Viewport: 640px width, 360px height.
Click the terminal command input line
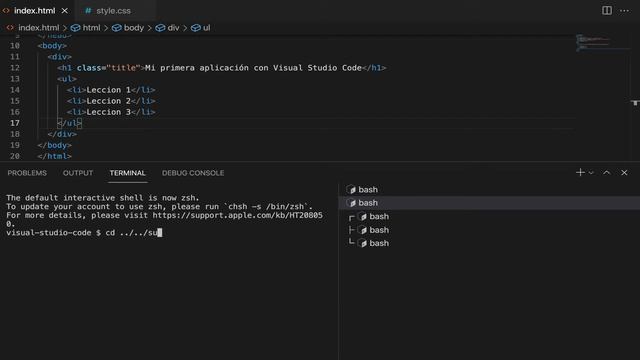tap(84, 233)
